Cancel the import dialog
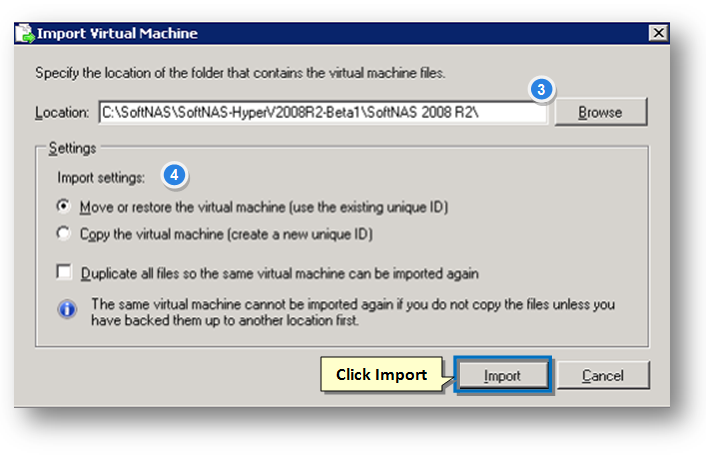 [603, 375]
